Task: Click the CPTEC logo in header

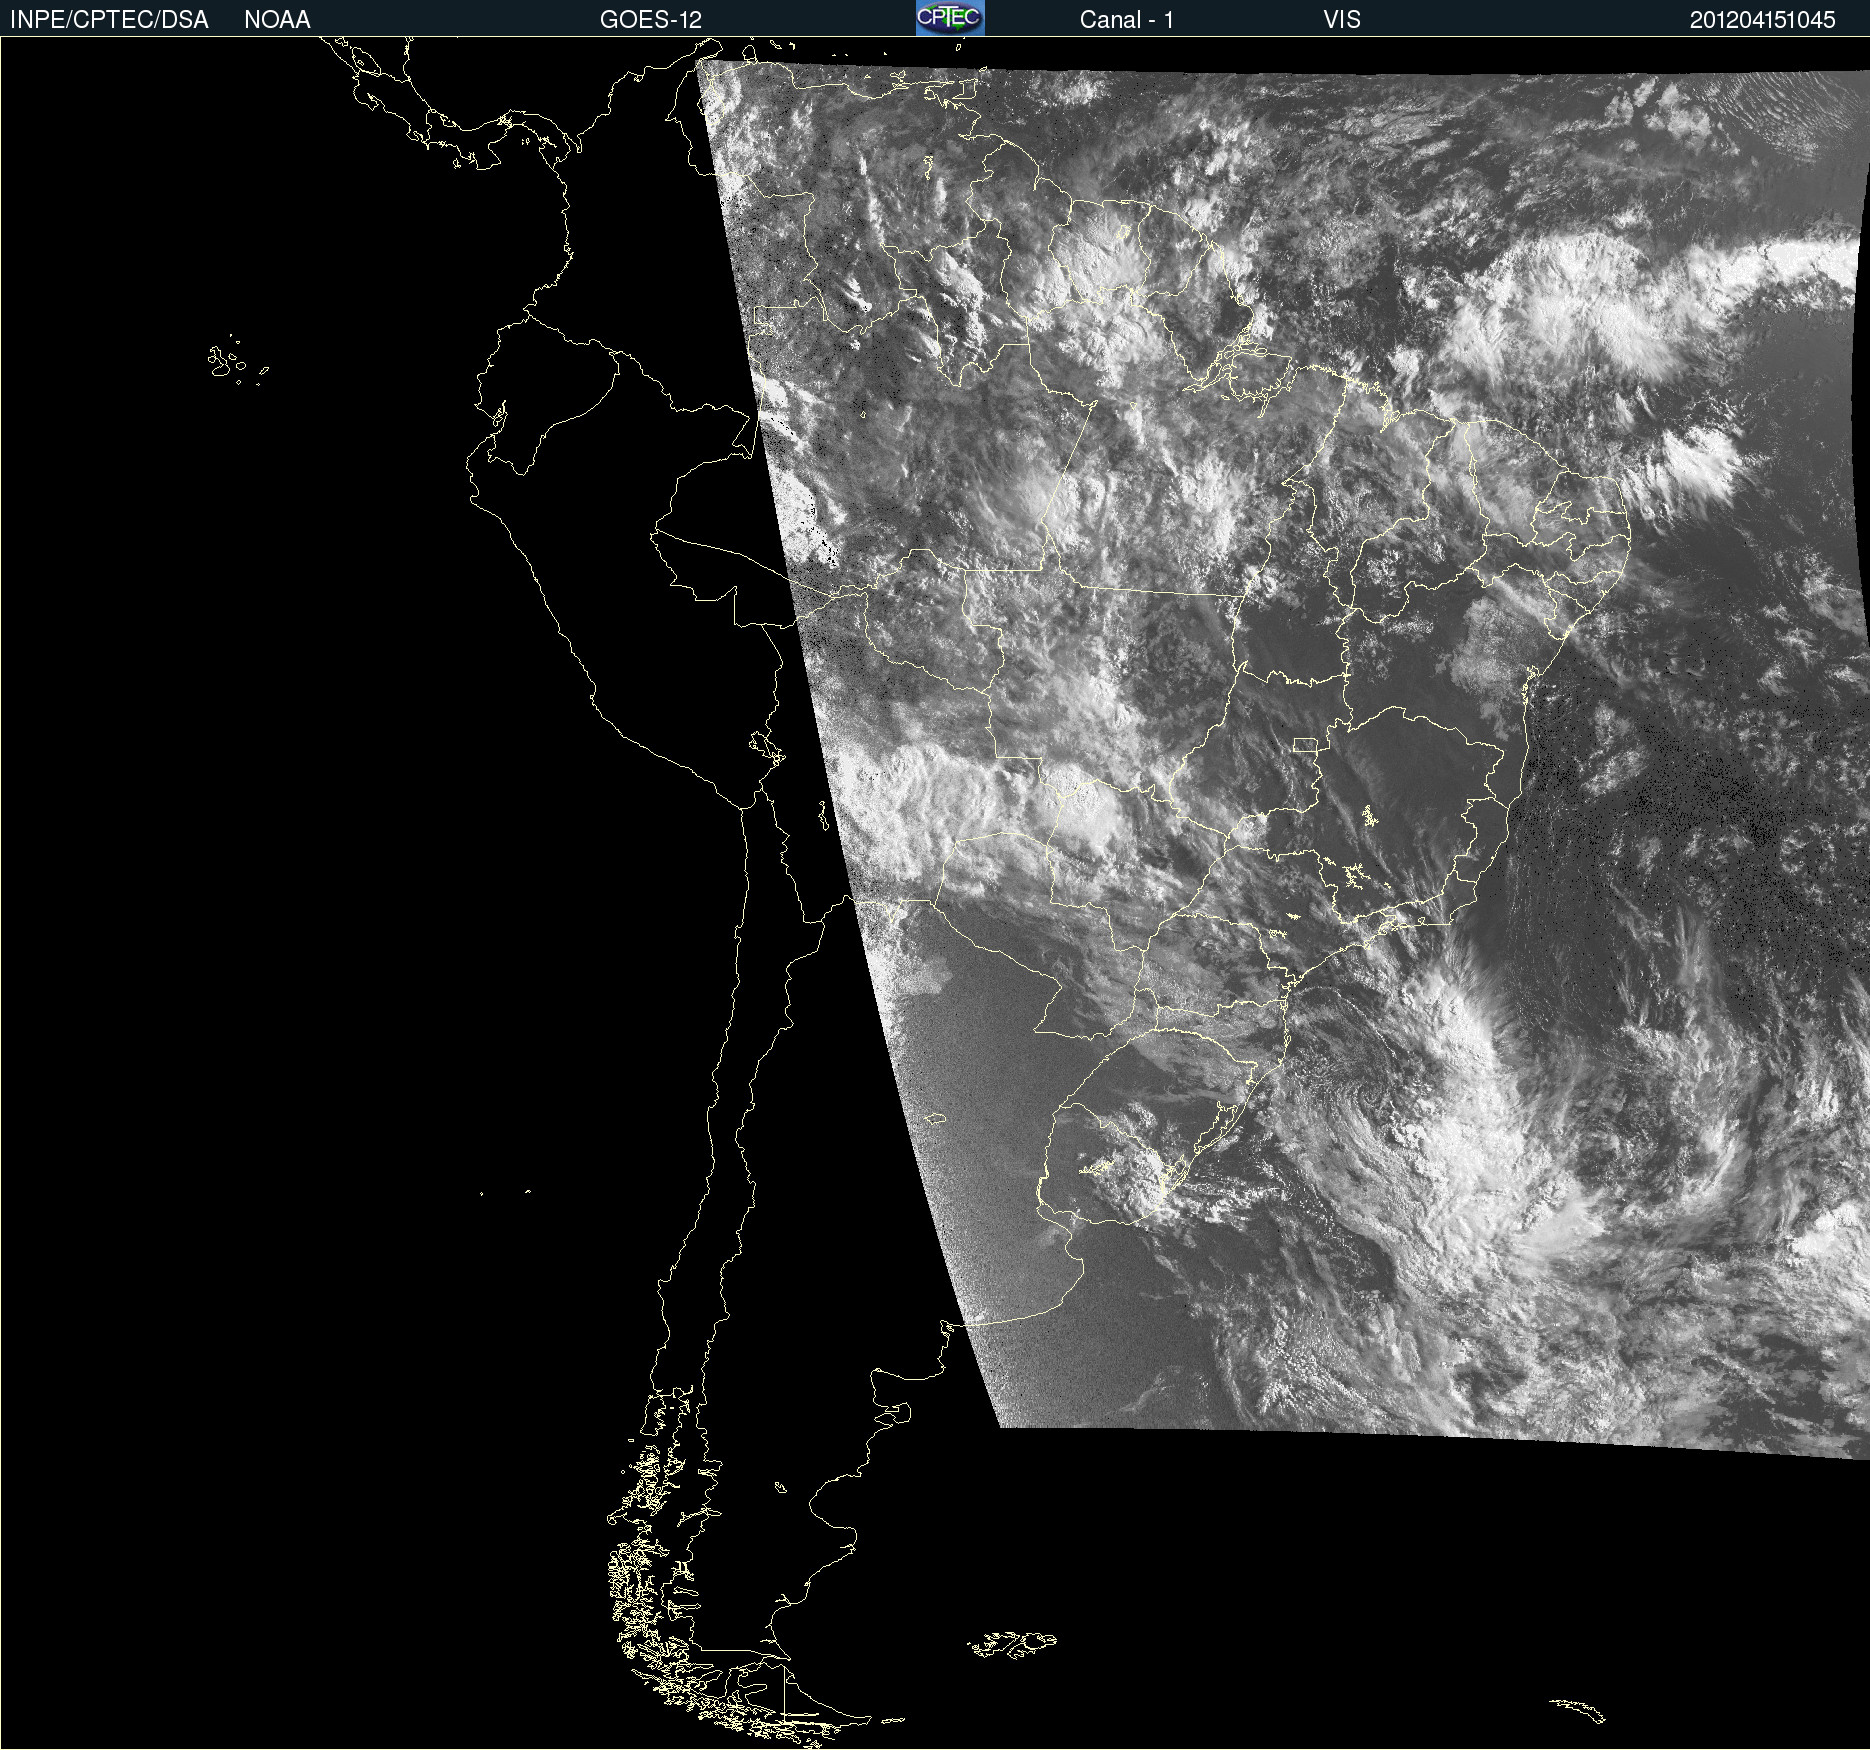Action: [x=950, y=18]
